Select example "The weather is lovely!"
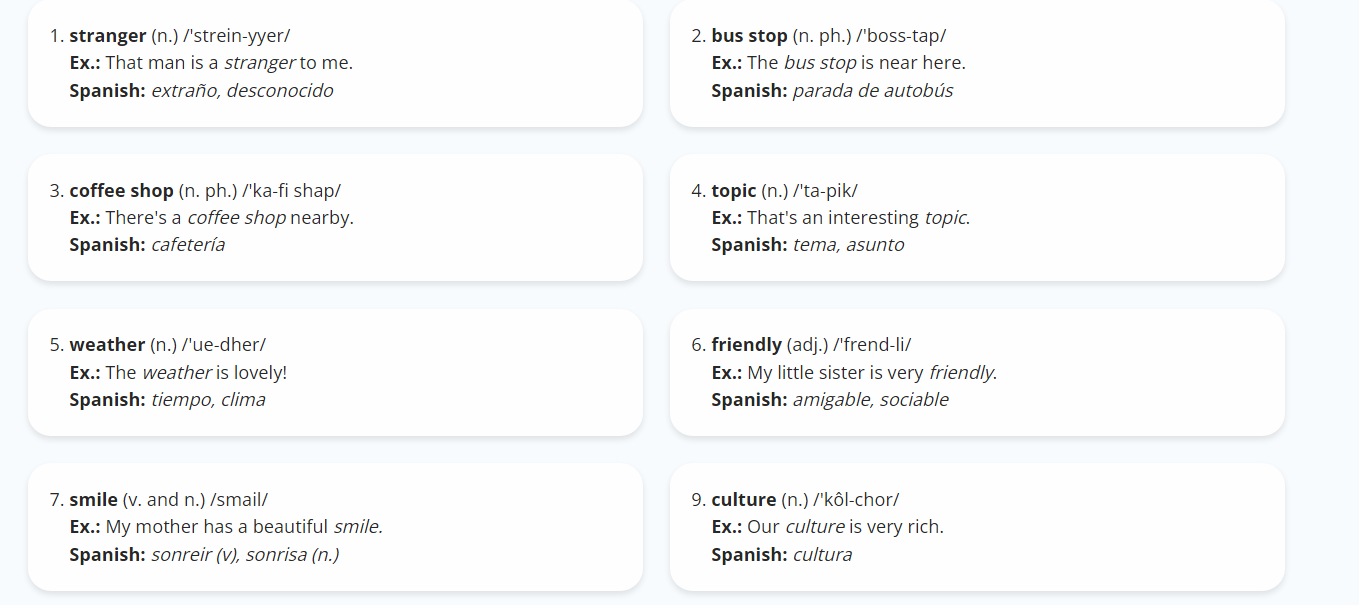This screenshot has width=1359, height=605. [196, 372]
